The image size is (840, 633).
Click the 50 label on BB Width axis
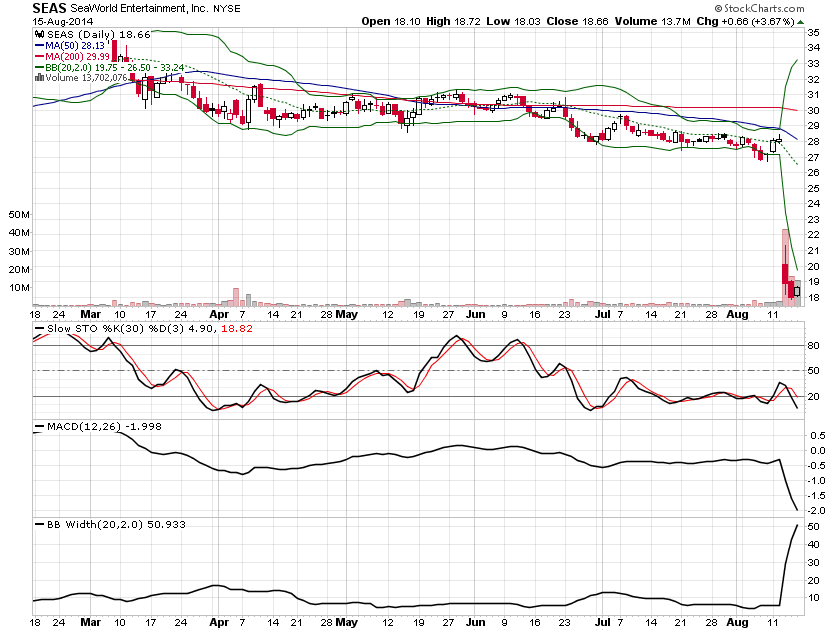[x=813, y=527]
